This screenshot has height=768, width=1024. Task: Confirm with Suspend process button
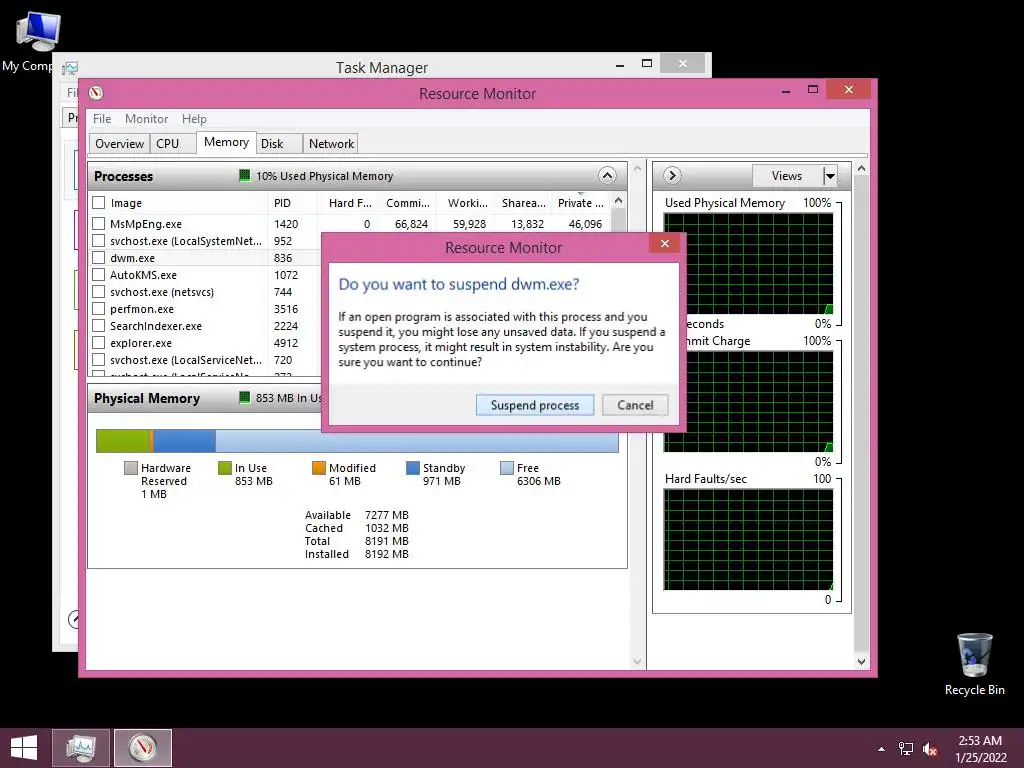535,405
